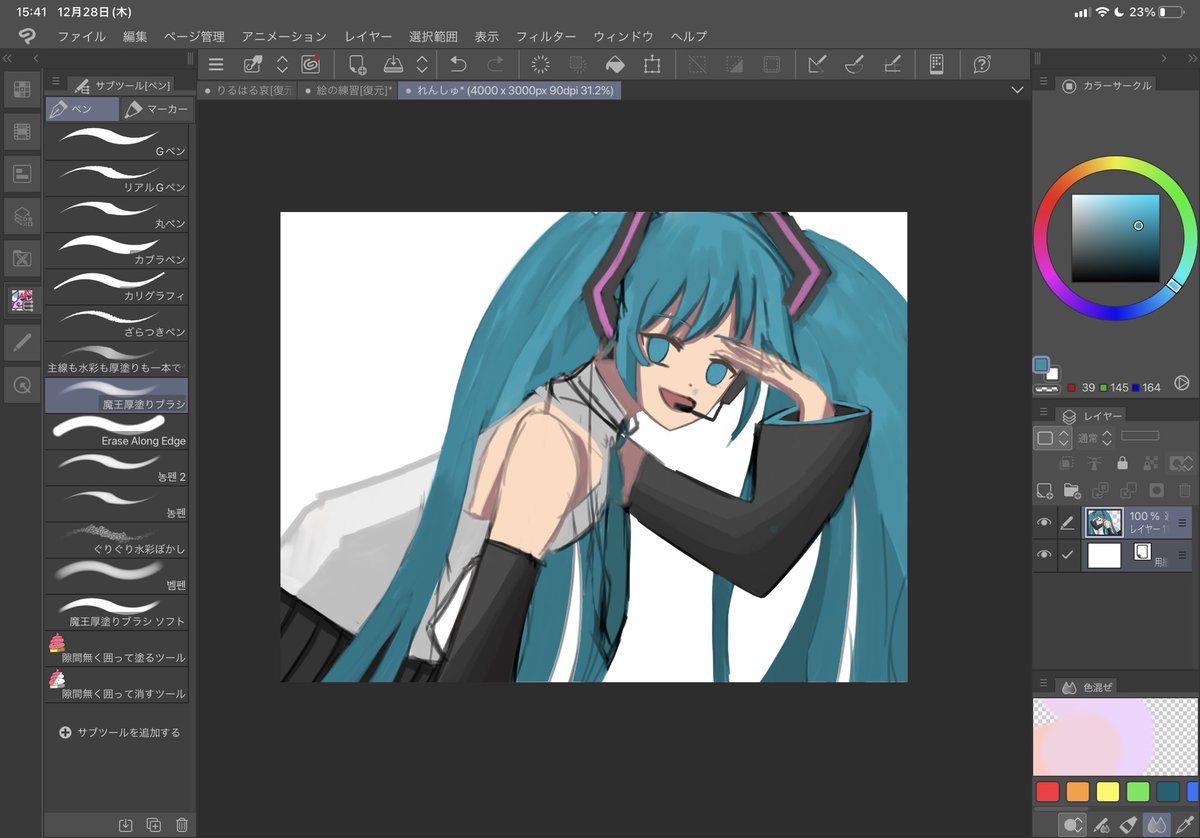Hide the レイヤー1 layer with eye icon
The width and height of the screenshot is (1200, 838).
(1044, 522)
